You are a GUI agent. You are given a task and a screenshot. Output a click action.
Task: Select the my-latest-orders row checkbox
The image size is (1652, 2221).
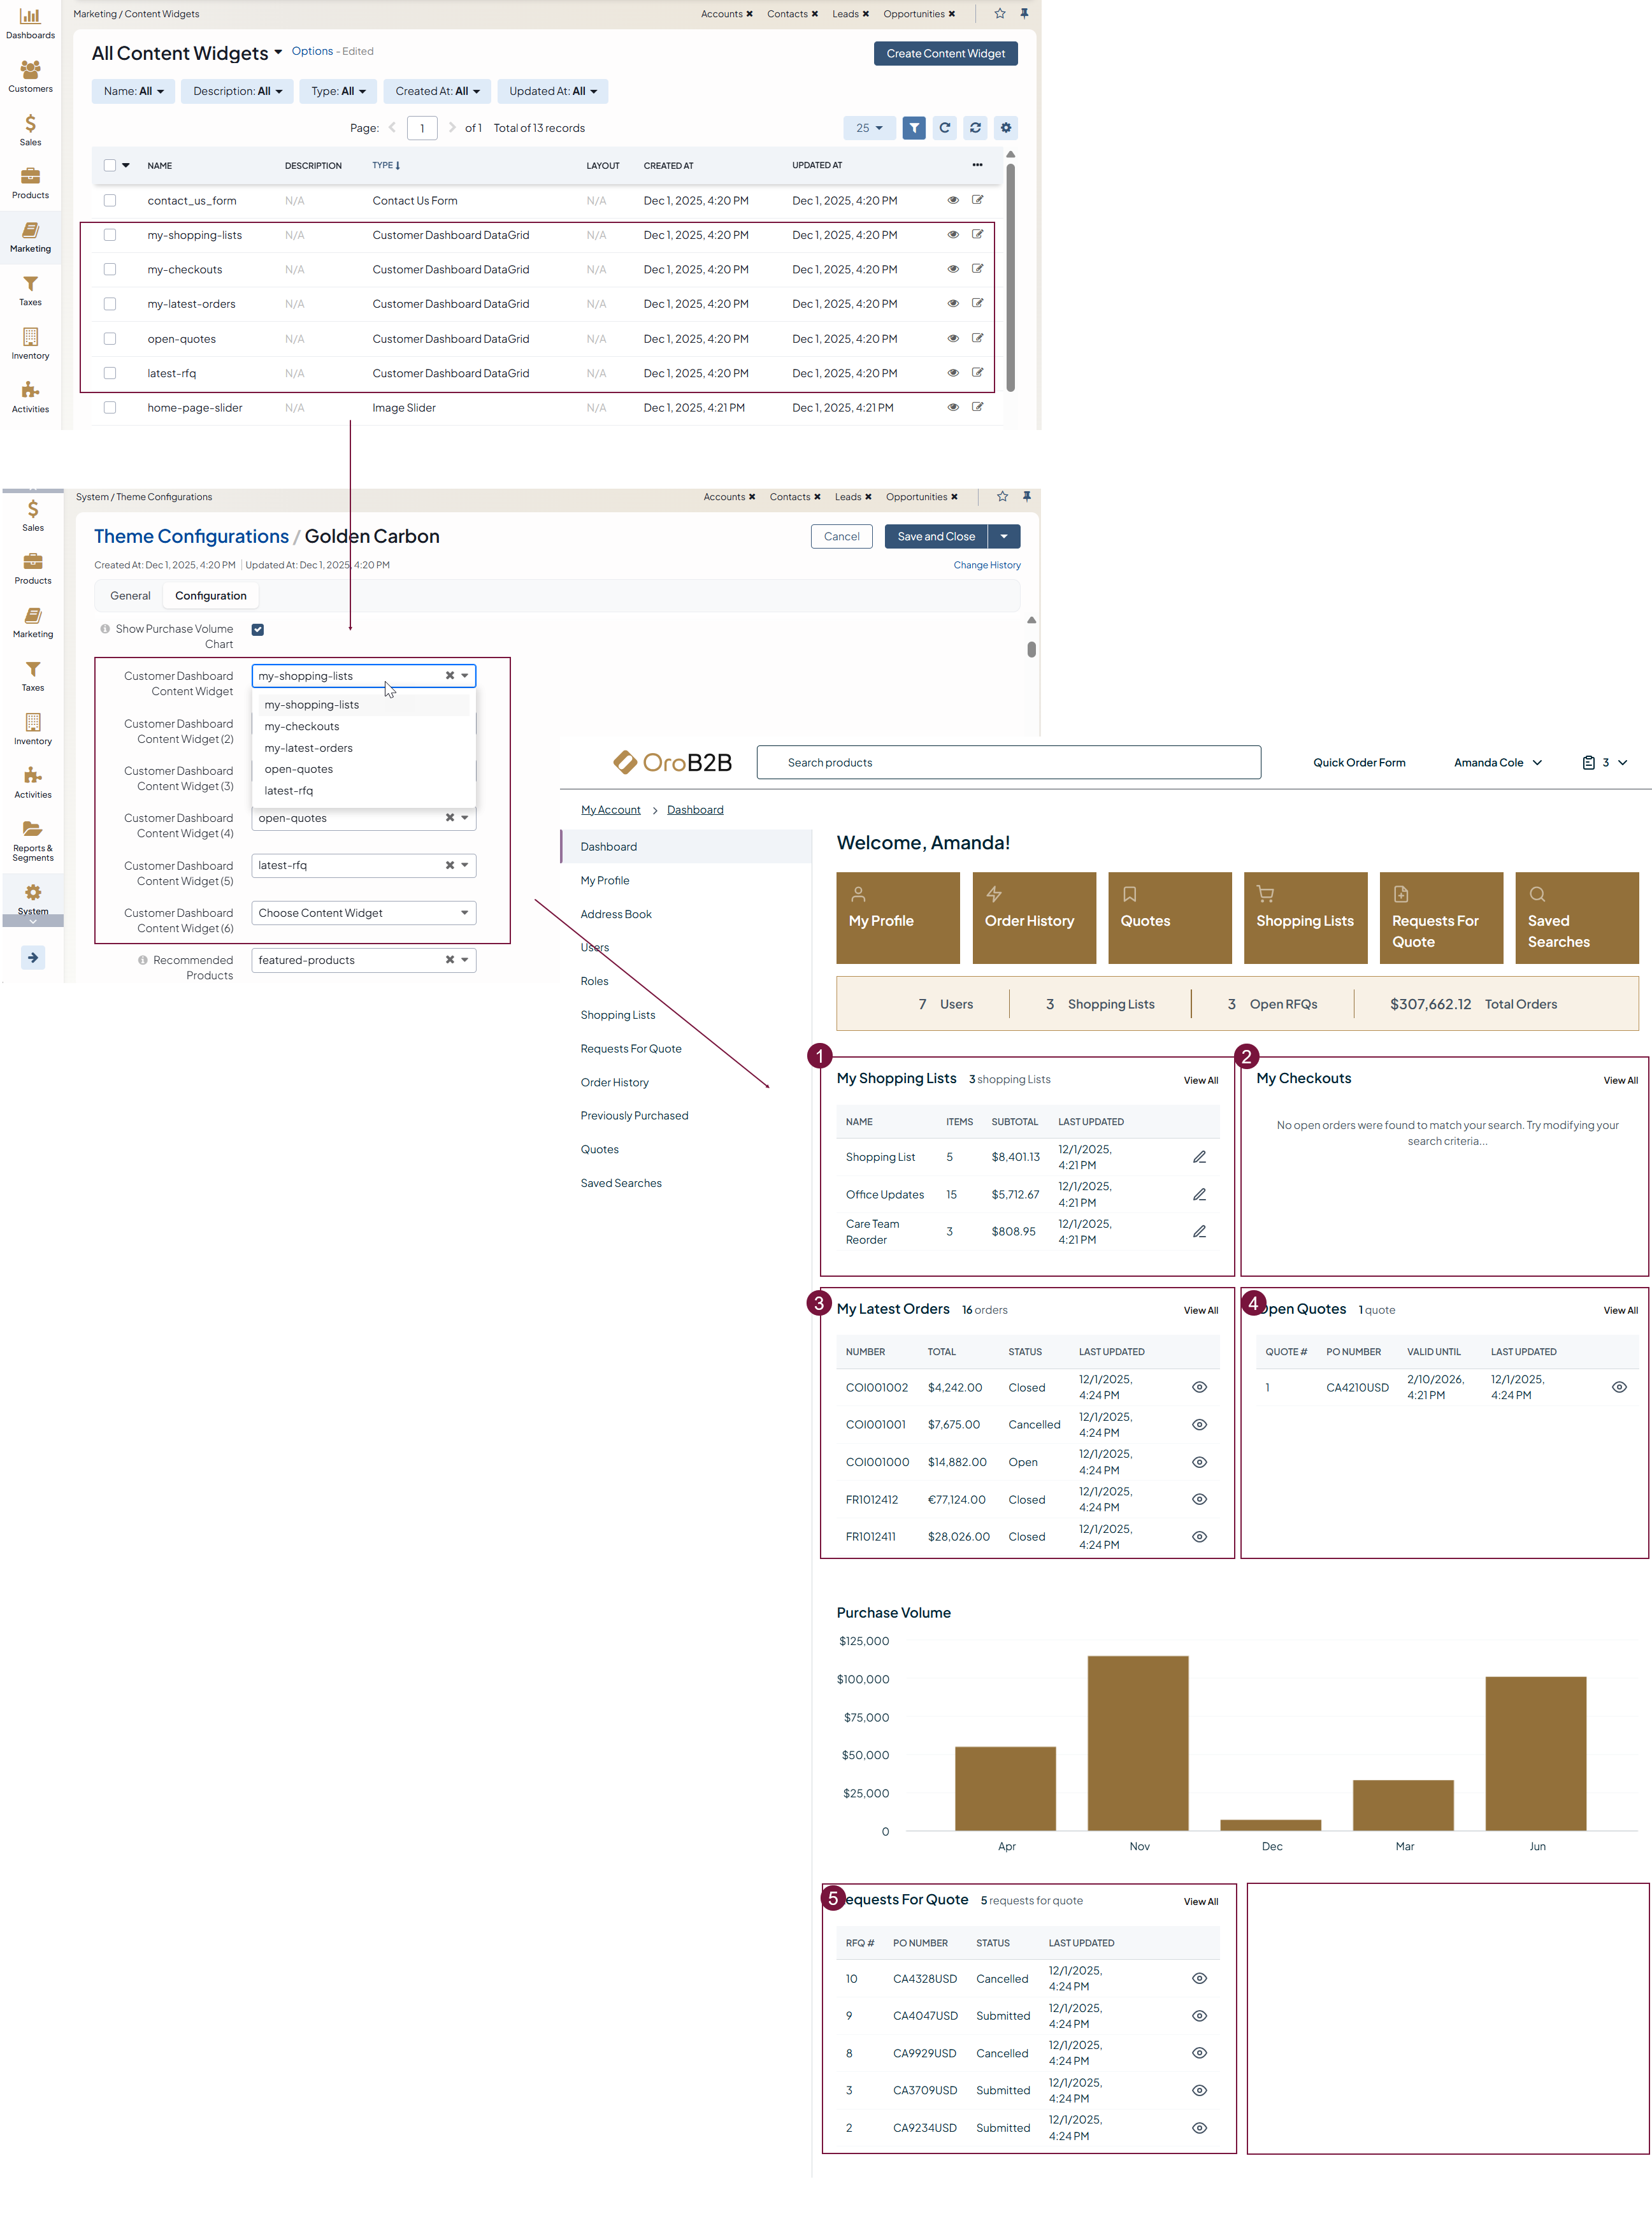tap(110, 304)
